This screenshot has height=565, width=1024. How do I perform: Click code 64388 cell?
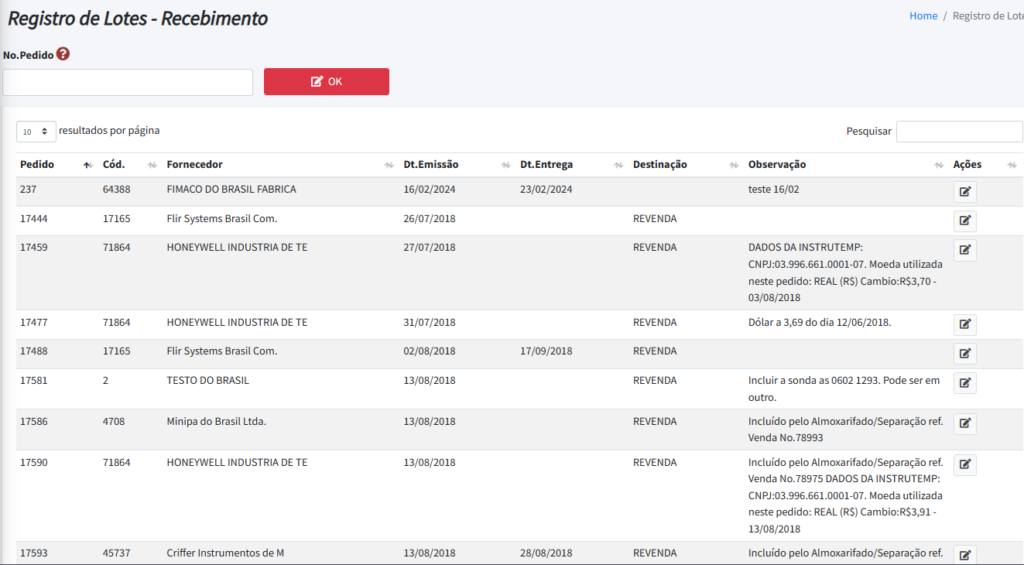click(116, 189)
